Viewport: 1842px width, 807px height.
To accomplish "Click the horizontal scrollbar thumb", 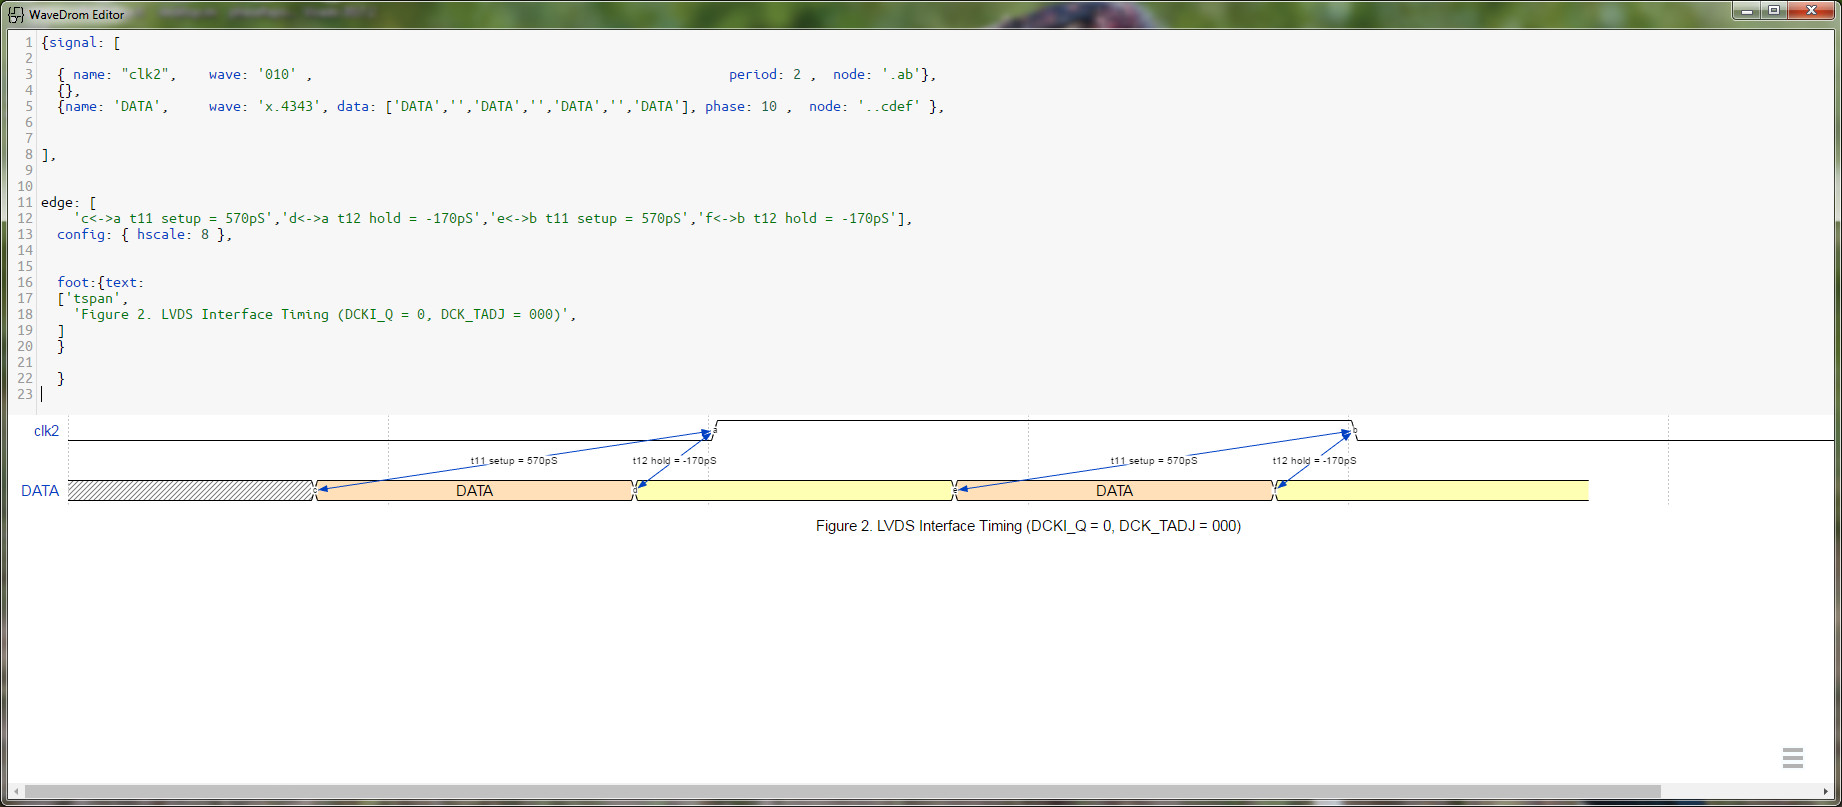I will coord(840,792).
